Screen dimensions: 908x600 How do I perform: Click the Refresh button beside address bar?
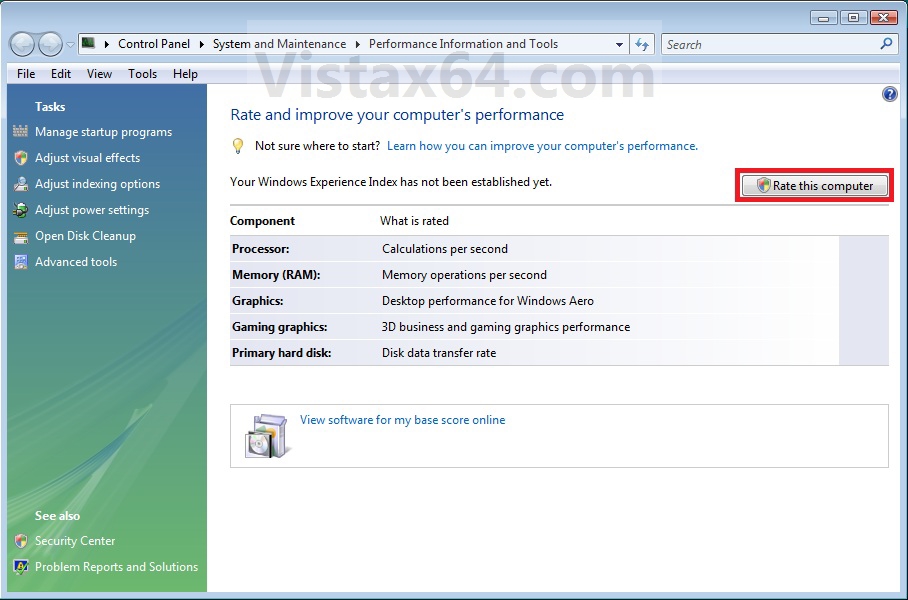click(x=642, y=44)
